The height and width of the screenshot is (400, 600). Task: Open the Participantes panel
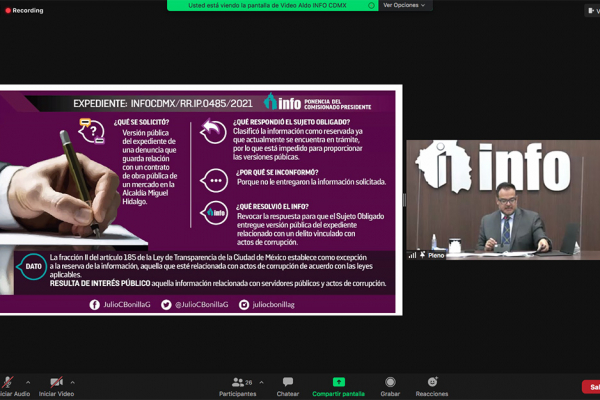click(238, 387)
